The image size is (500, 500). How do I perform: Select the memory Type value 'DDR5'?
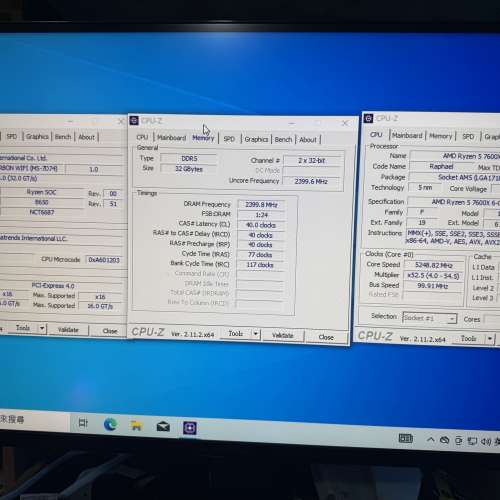189,159
